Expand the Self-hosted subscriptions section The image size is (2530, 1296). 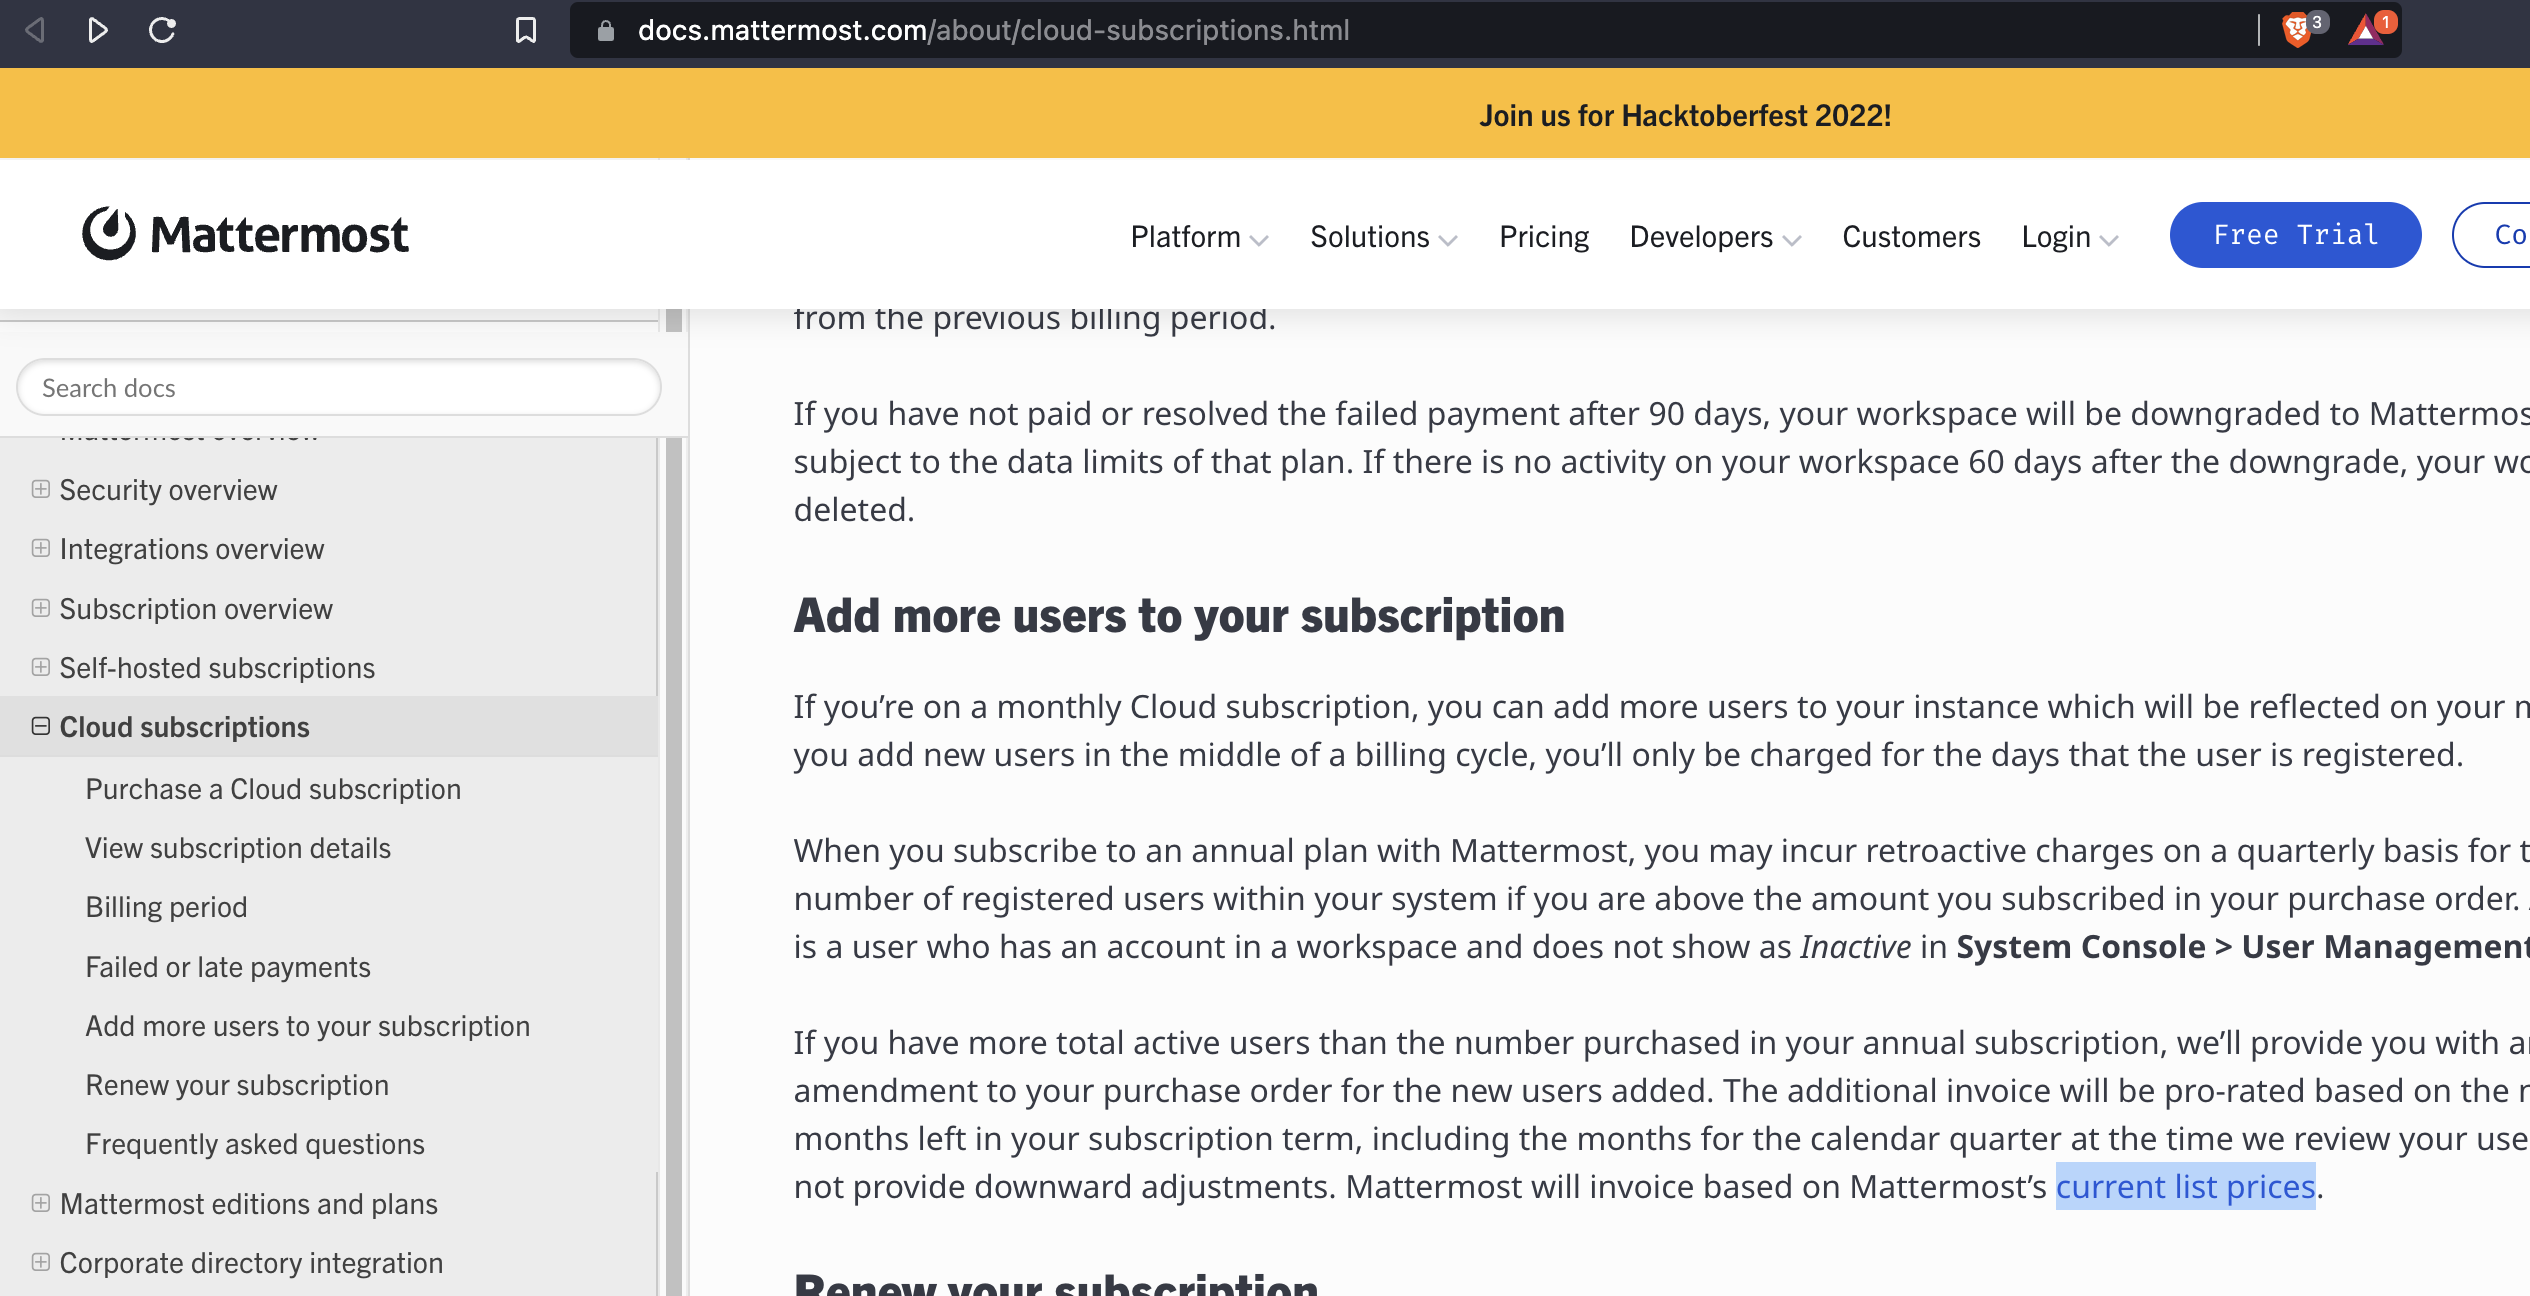(x=40, y=668)
